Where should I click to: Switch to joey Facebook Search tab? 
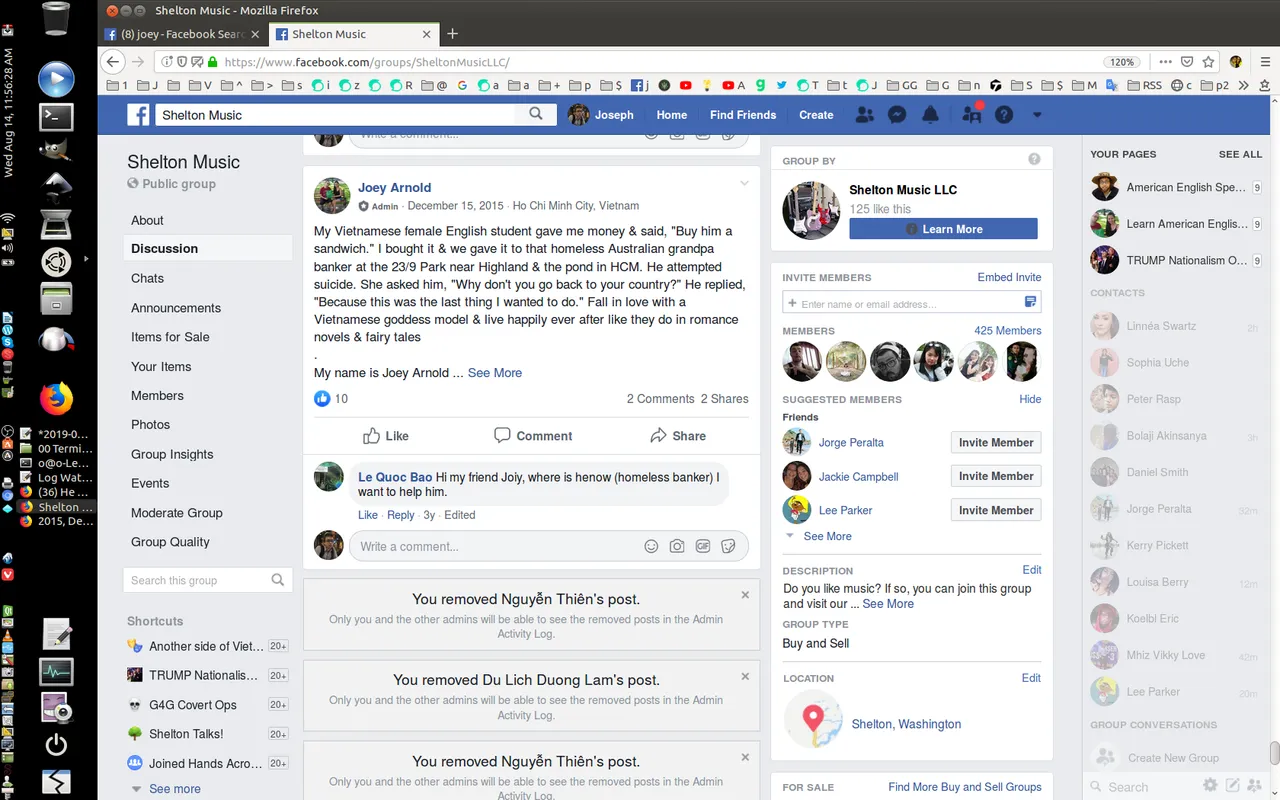click(x=183, y=34)
